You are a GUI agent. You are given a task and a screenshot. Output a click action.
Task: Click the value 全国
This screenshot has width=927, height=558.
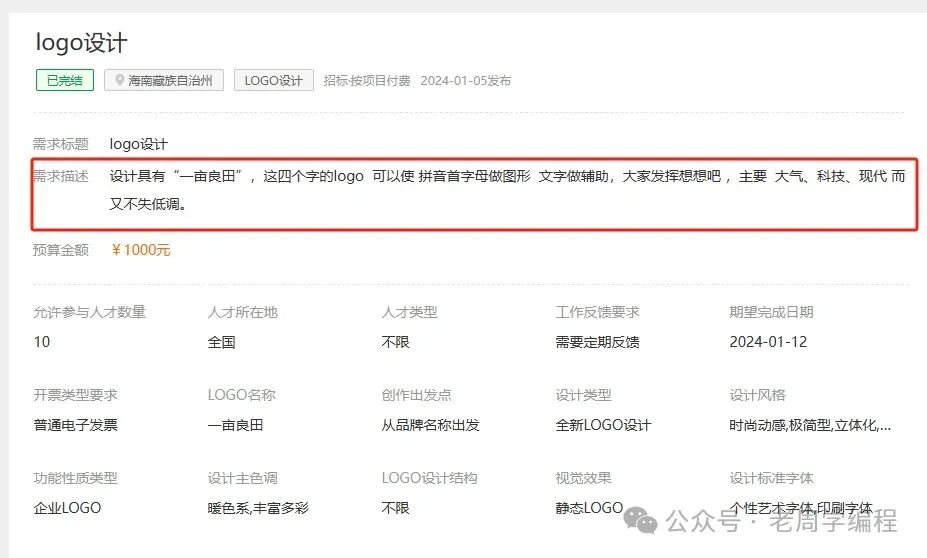point(222,342)
